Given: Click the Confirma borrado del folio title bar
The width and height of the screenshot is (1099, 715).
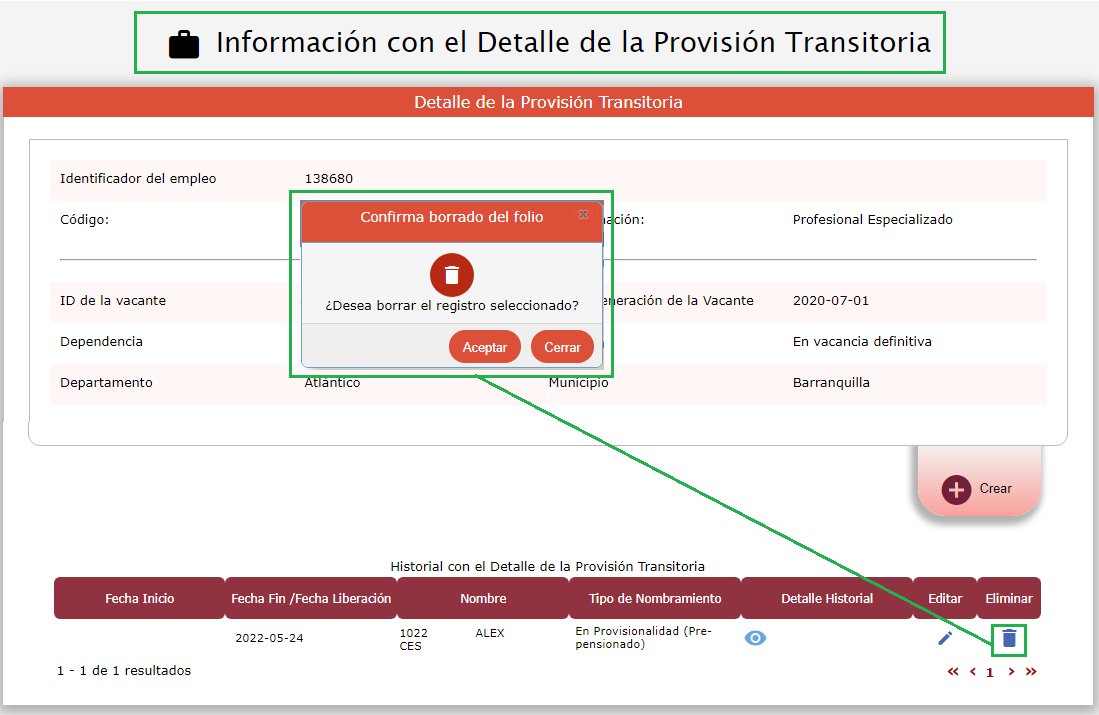Looking at the screenshot, I should coord(452,217).
